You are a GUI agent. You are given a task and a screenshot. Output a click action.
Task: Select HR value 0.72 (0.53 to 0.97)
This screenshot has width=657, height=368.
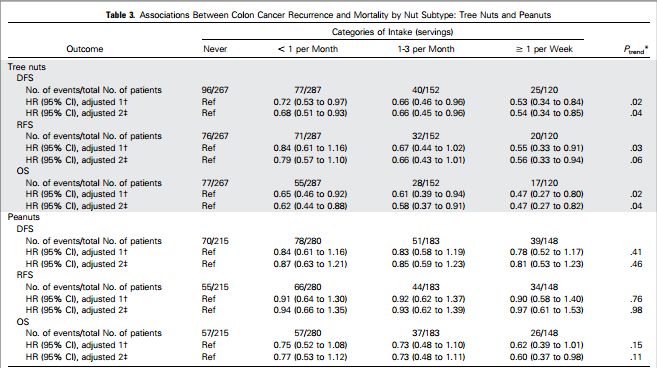tap(310, 102)
